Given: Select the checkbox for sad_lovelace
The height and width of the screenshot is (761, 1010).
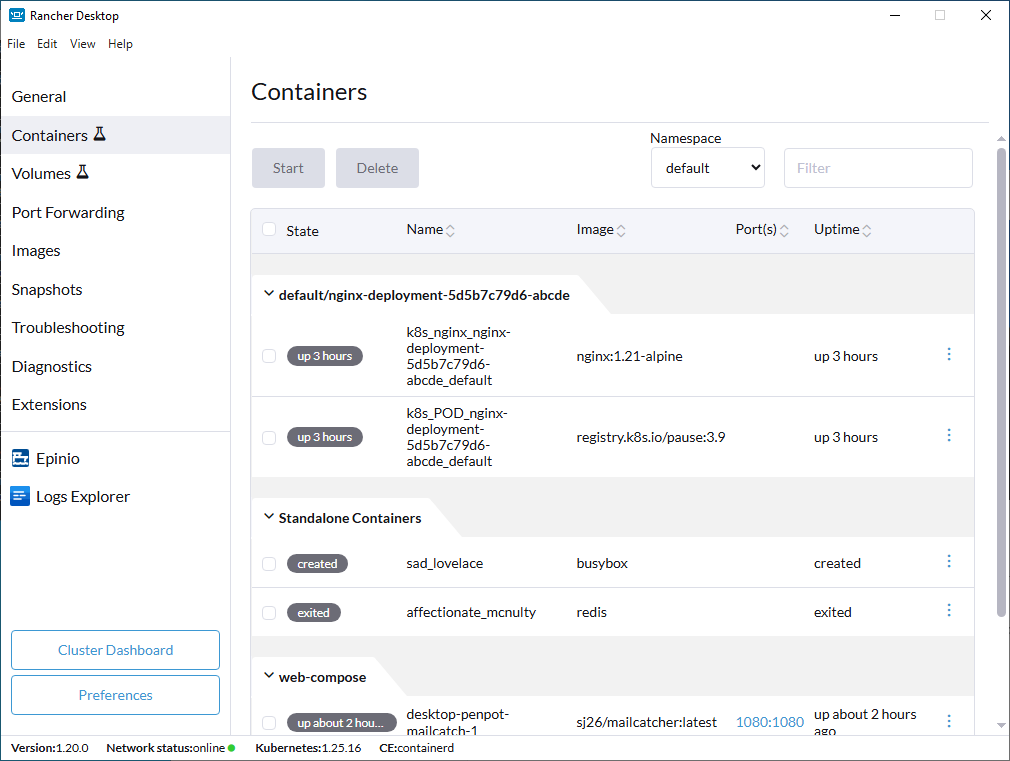Looking at the screenshot, I should tap(268, 563).
